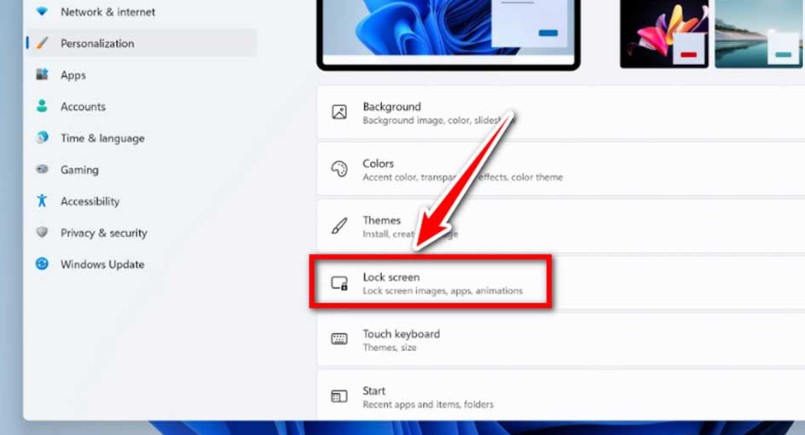Click the Wi-Fi icon for Network & internet
Screen dimensions: 805x435
(x=42, y=12)
